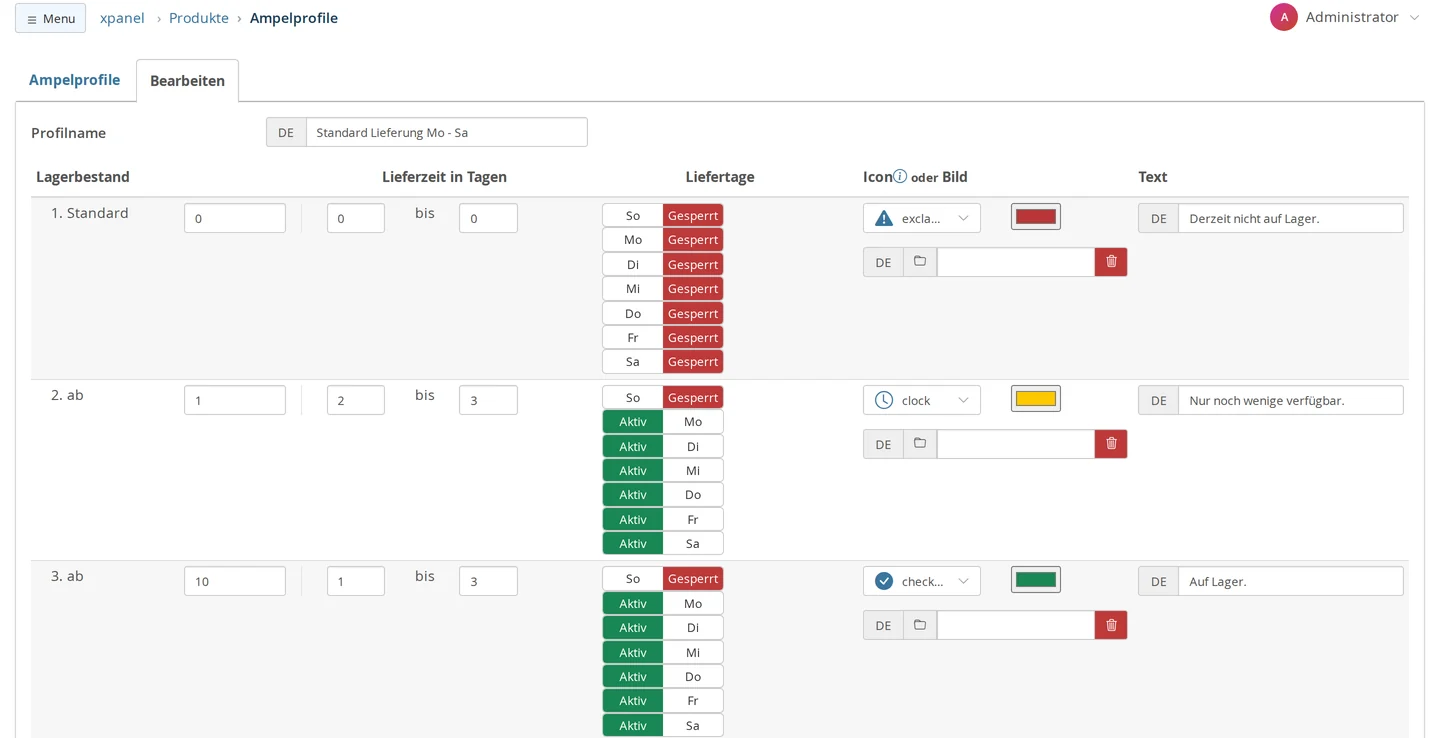Screen dimensions: 1440x738
Task: Open folder browser in the '3. ab' row
Action: 920,625
